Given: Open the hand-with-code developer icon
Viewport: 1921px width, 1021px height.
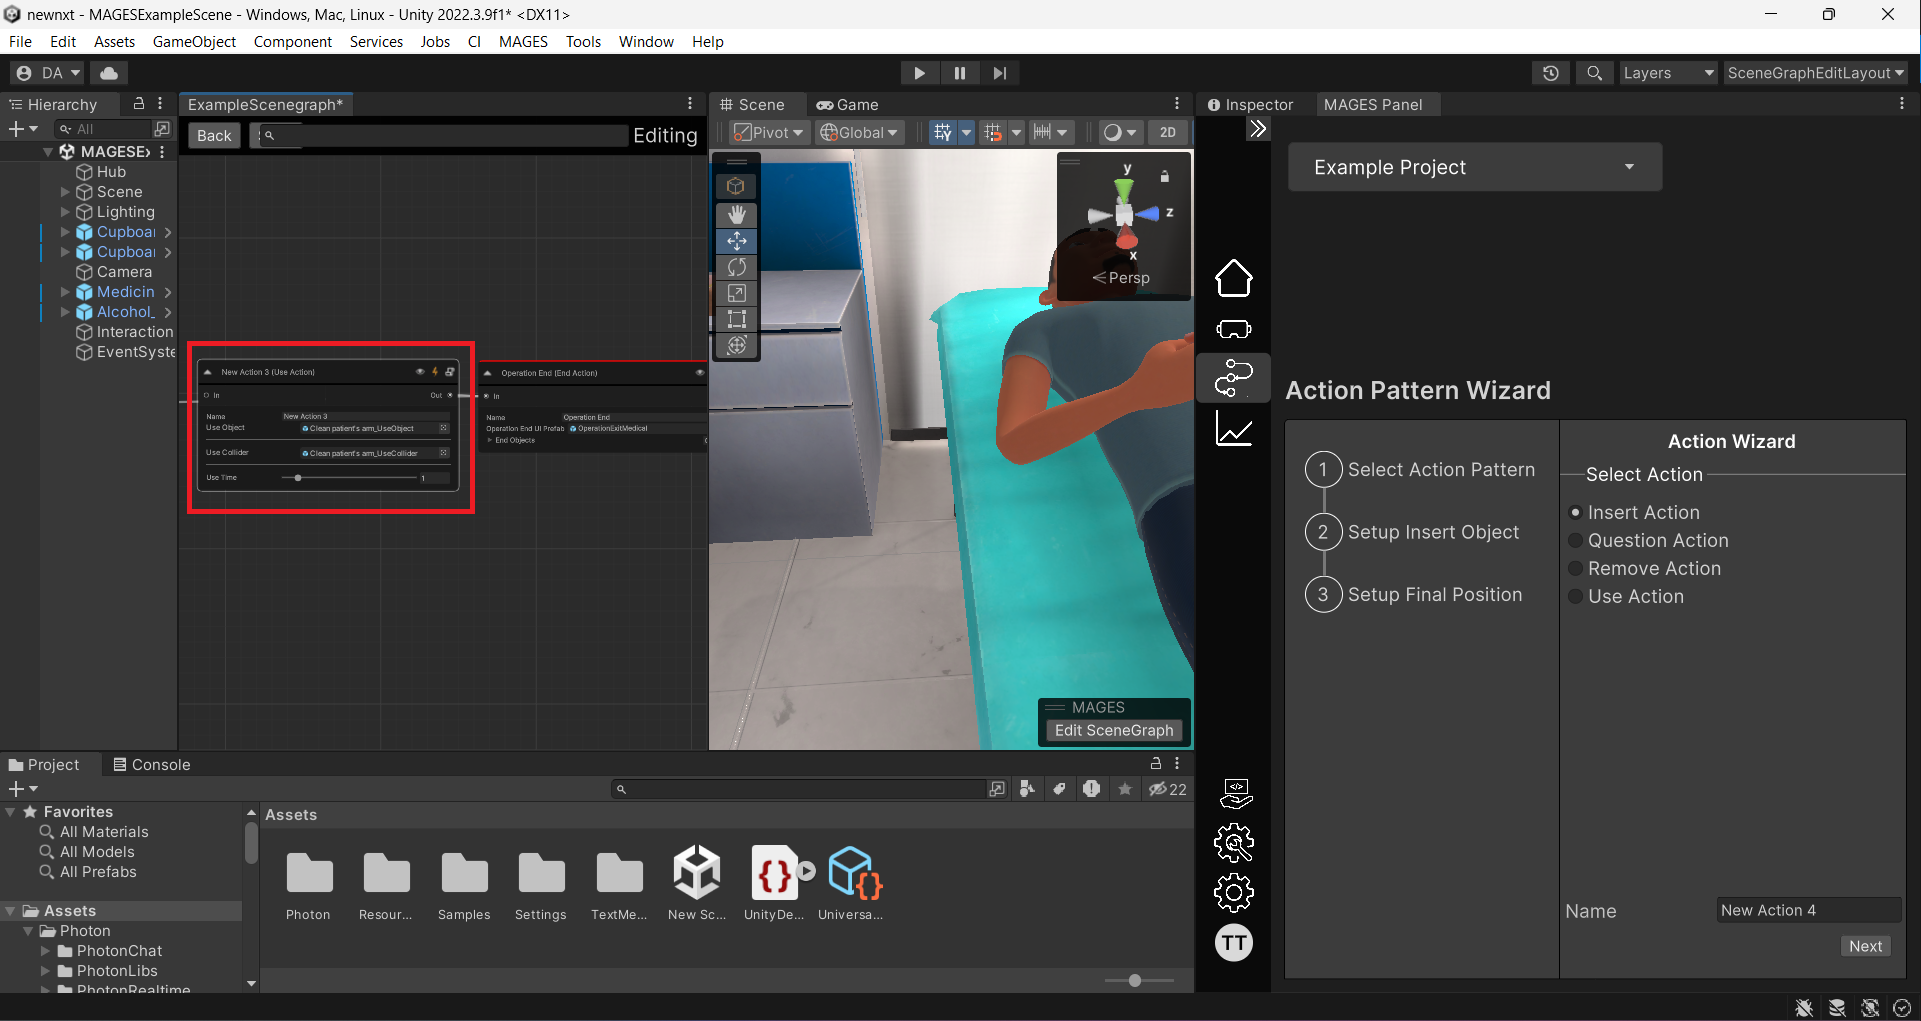Looking at the screenshot, I should (x=1236, y=793).
